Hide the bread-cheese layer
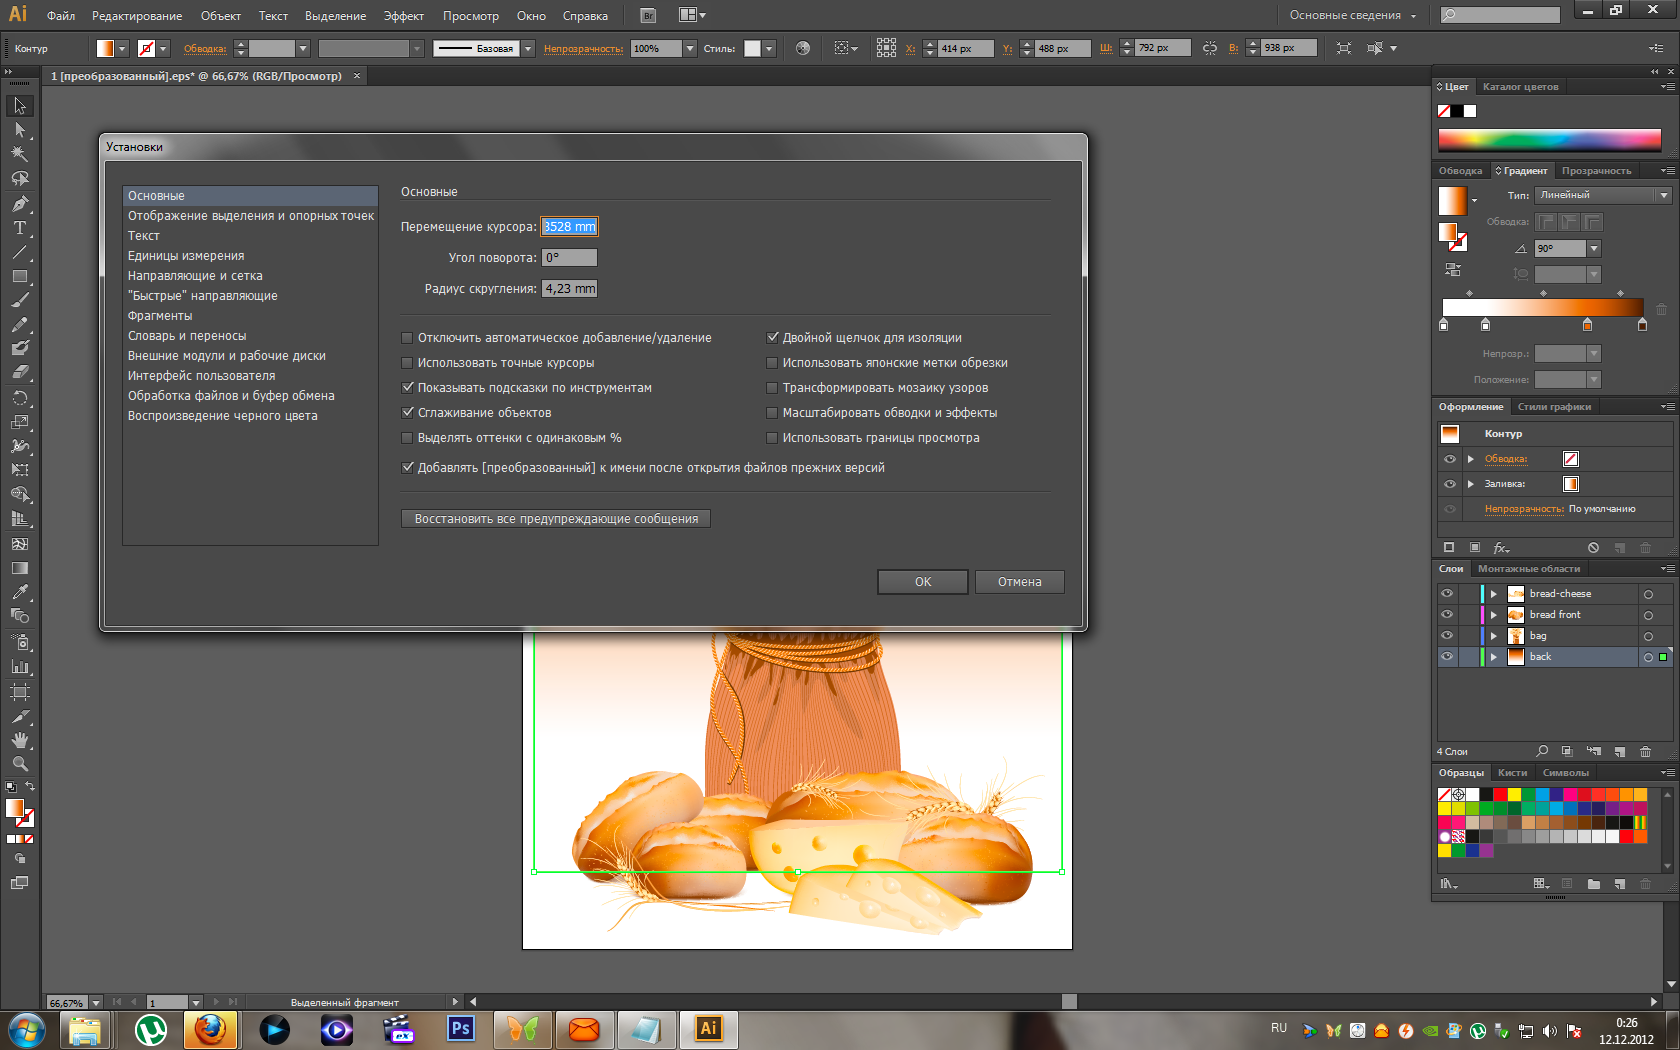The image size is (1680, 1050). click(1447, 594)
